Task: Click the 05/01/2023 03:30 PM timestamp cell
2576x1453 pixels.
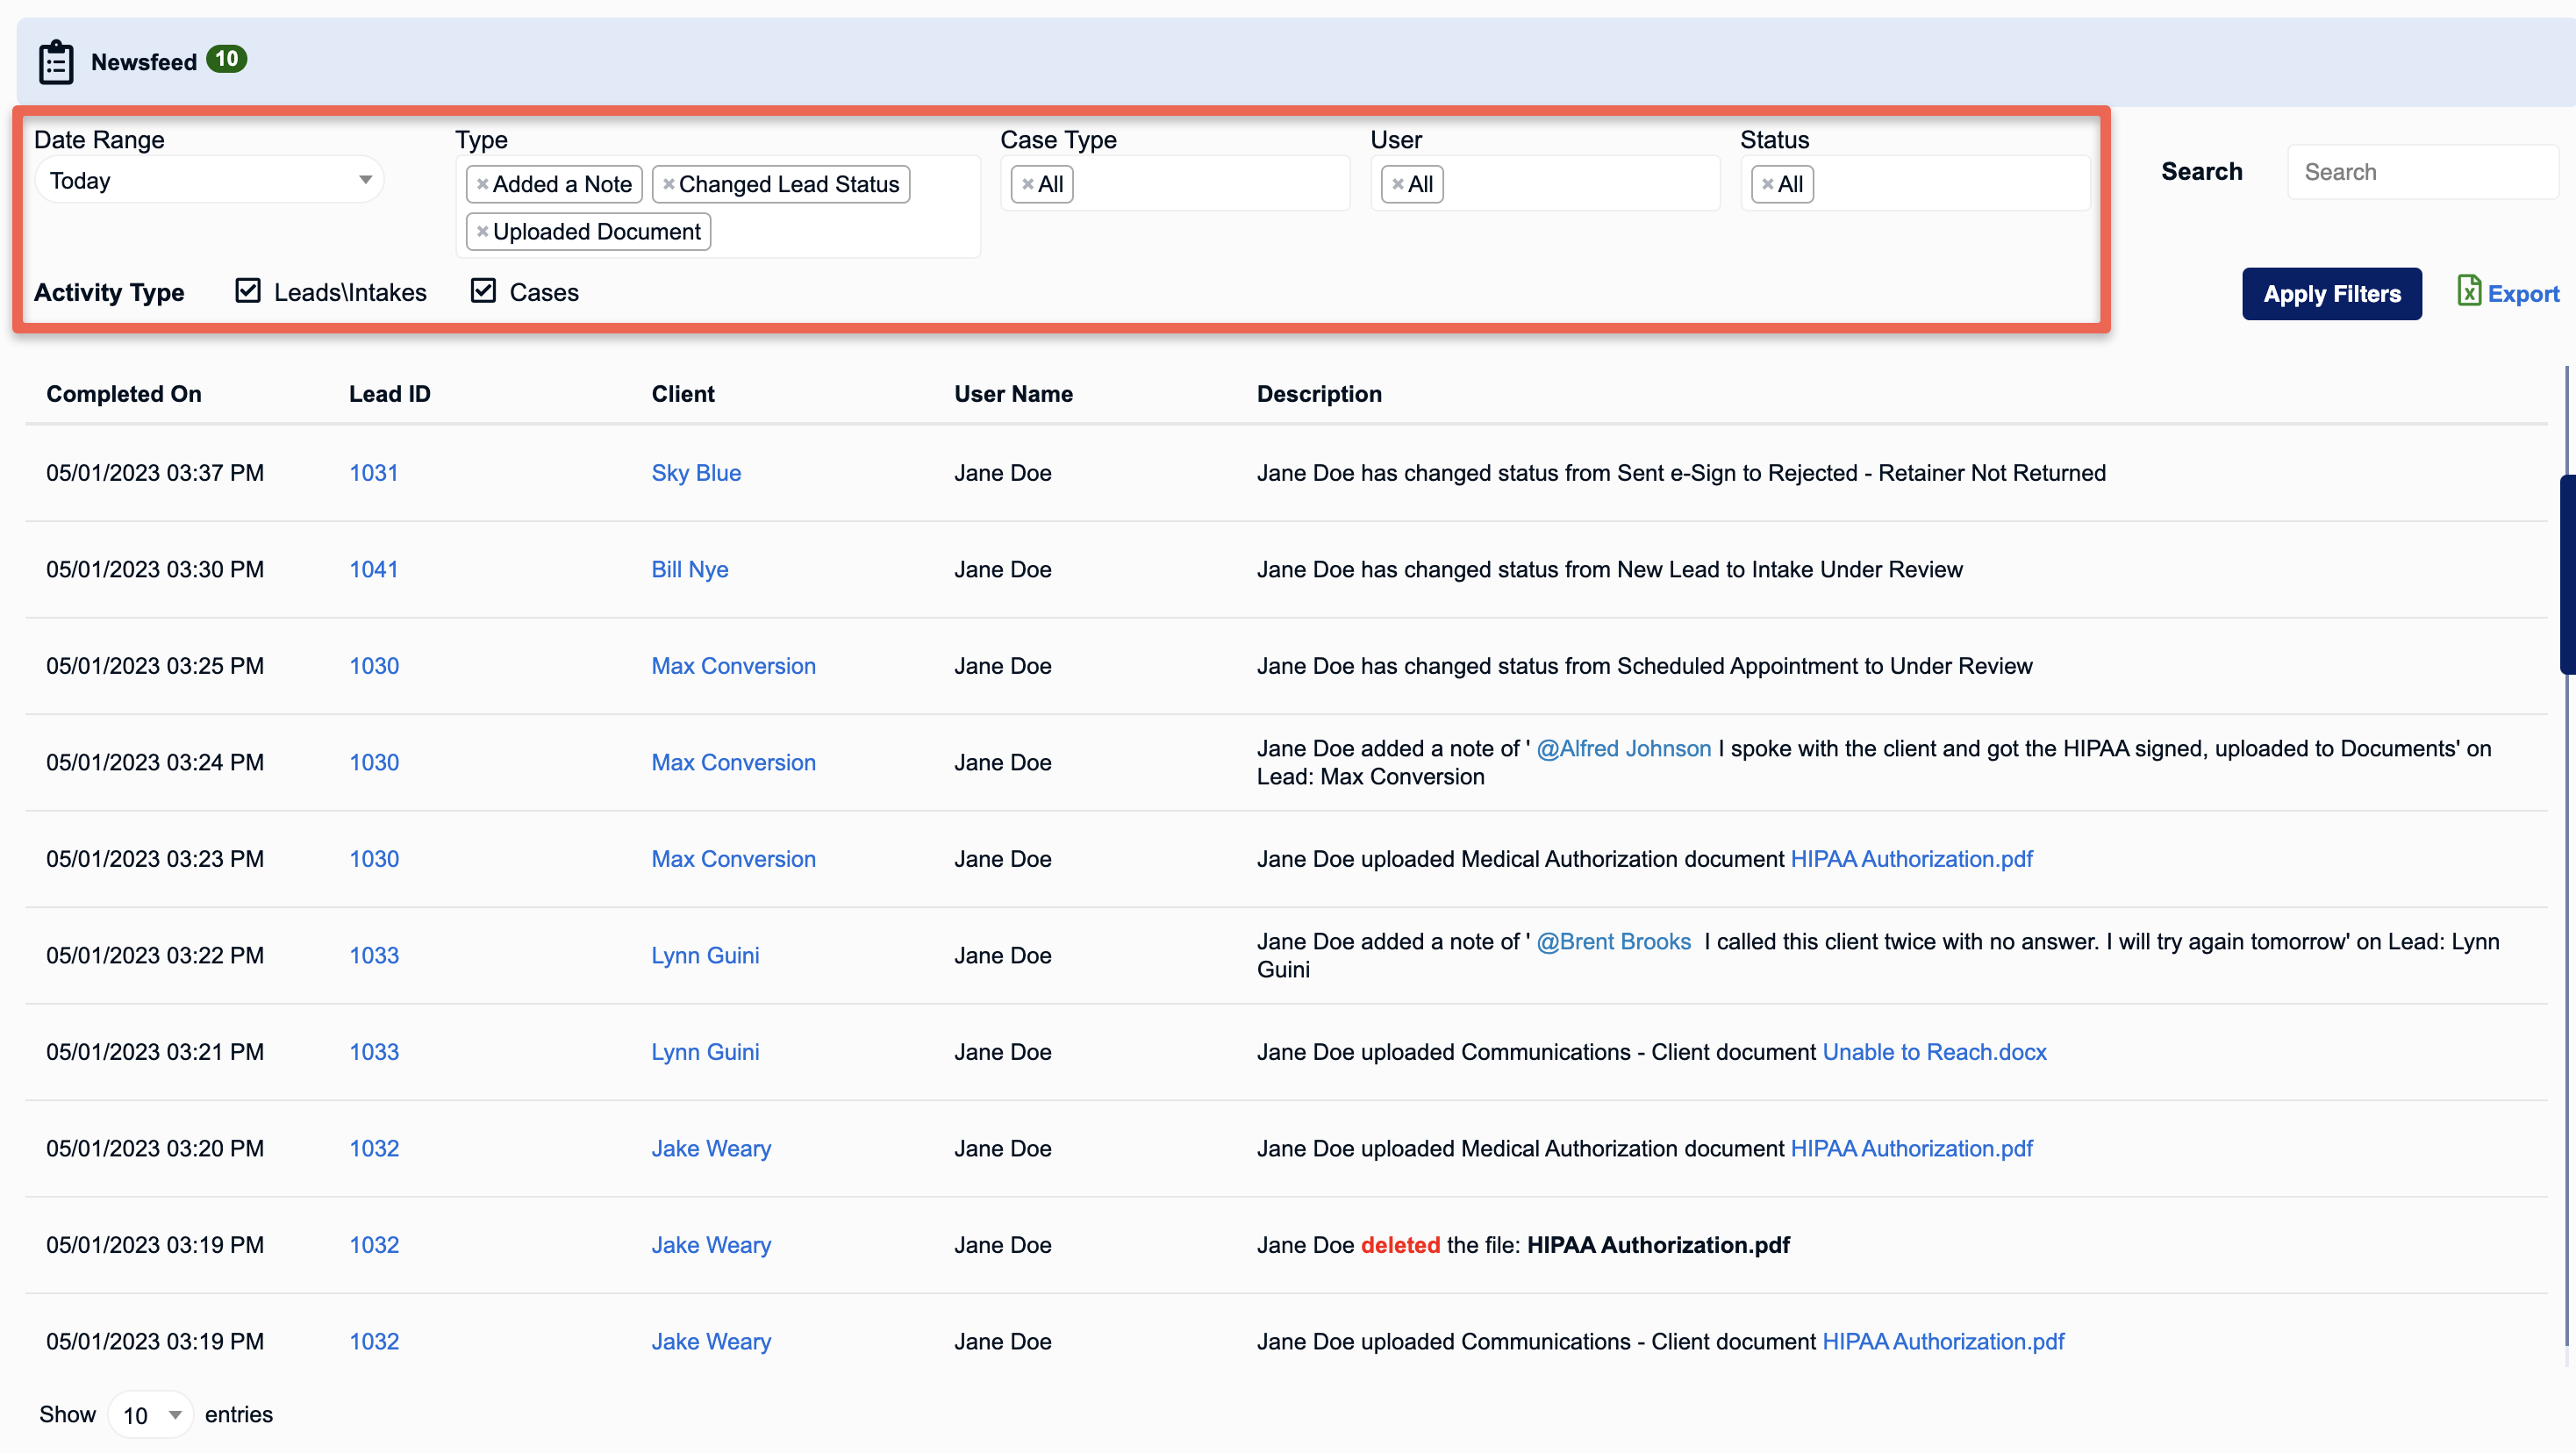Action: tap(155, 570)
